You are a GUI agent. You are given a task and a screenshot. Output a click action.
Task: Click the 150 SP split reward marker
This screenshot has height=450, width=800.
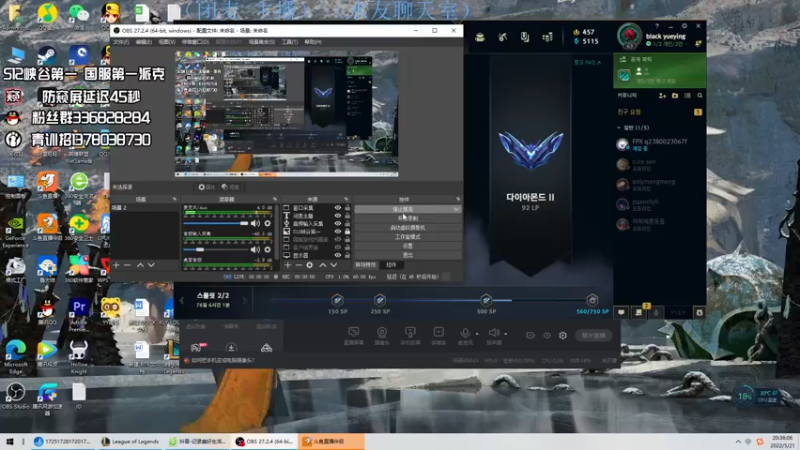click(337, 300)
